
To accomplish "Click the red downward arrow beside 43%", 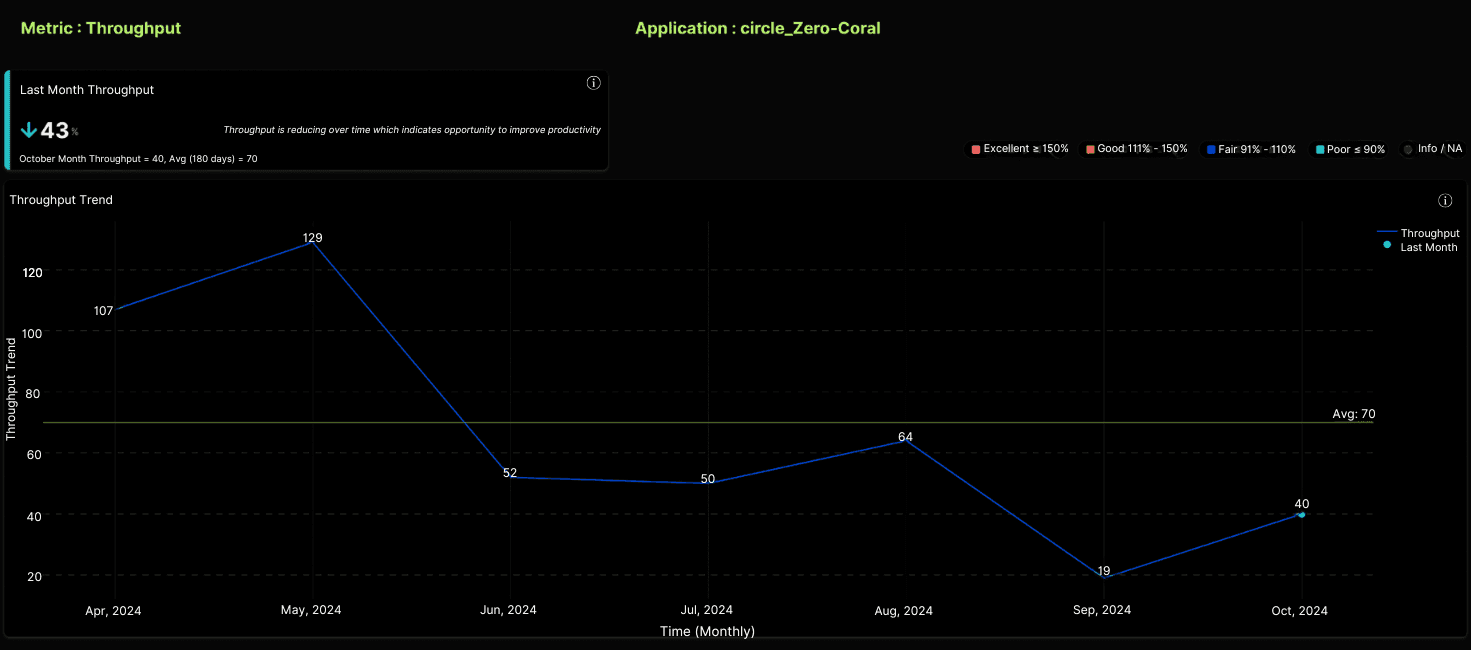I will click(x=28, y=129).
